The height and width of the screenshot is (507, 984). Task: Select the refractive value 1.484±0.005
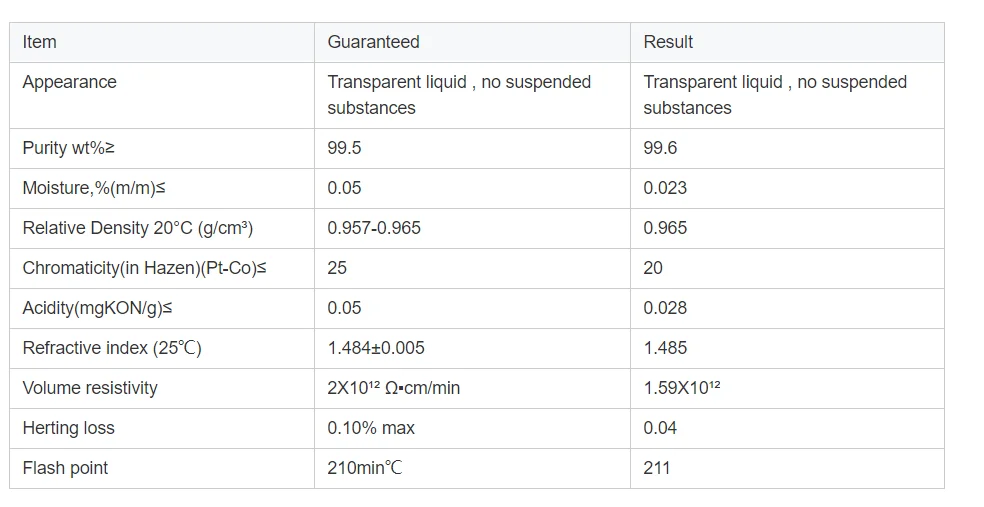point(376,348)
